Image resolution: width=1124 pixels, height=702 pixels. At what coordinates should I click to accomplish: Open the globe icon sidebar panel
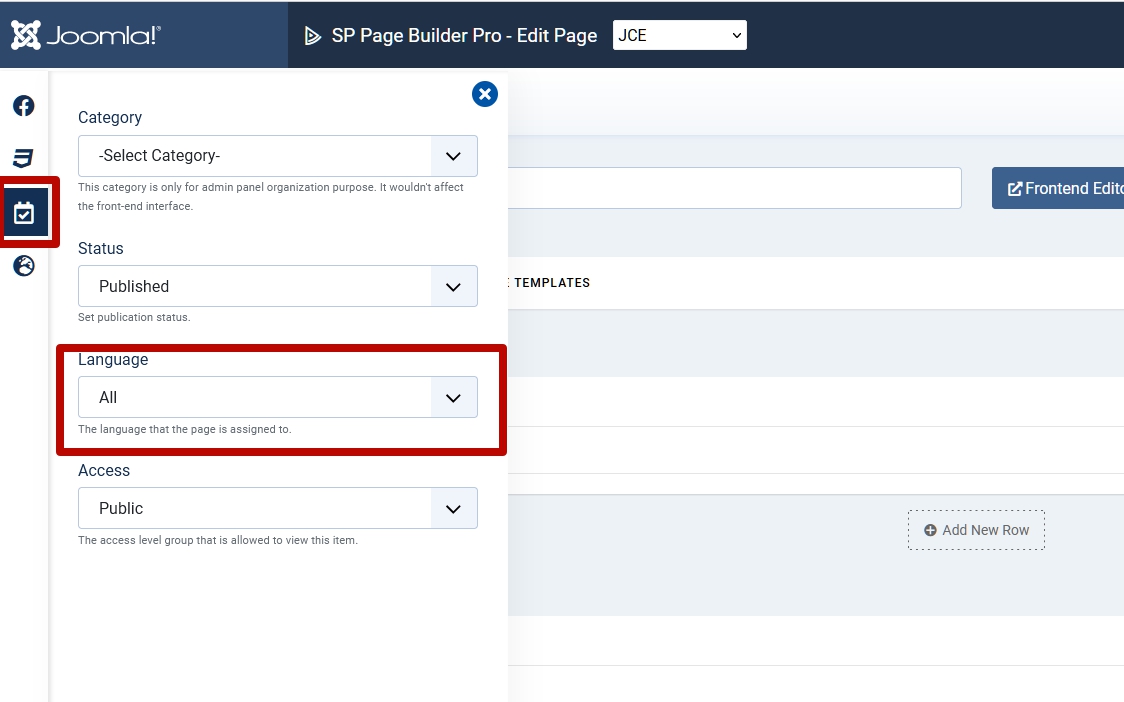(24, 266)
